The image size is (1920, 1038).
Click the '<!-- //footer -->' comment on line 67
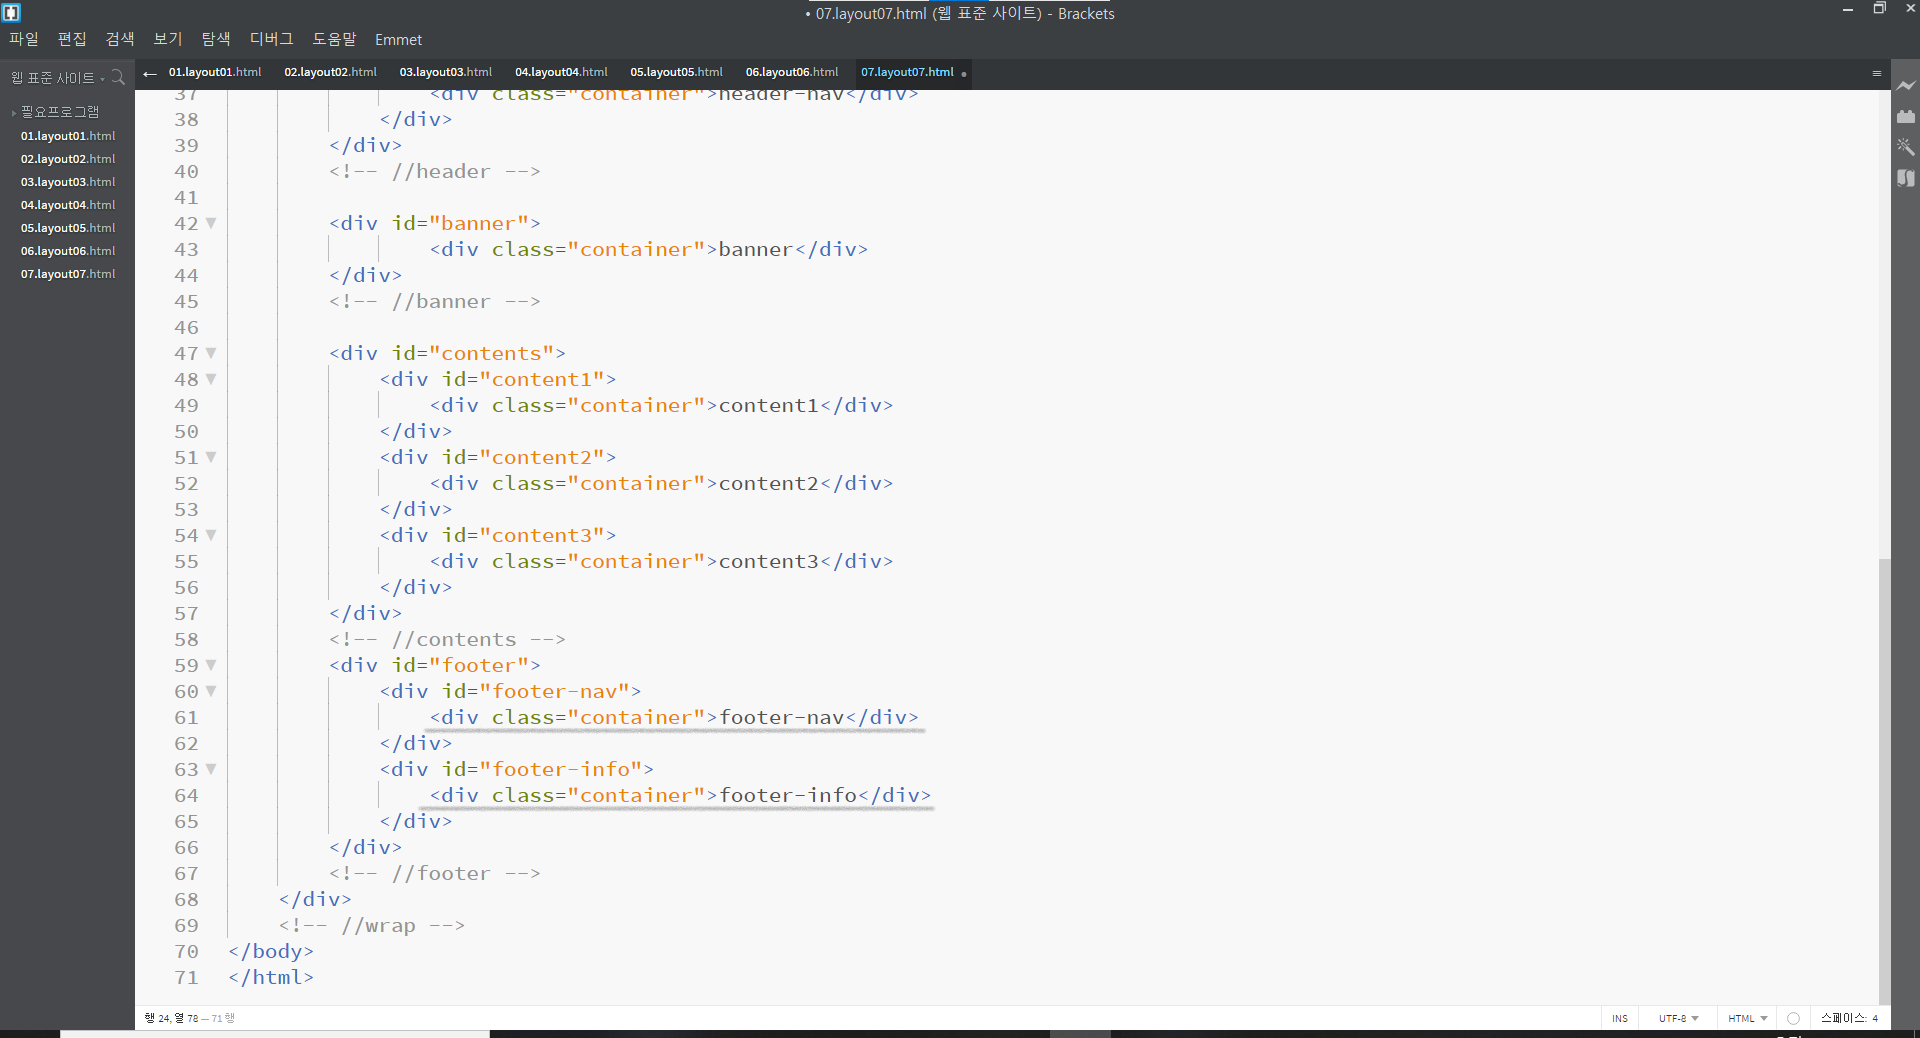point(435,874)
